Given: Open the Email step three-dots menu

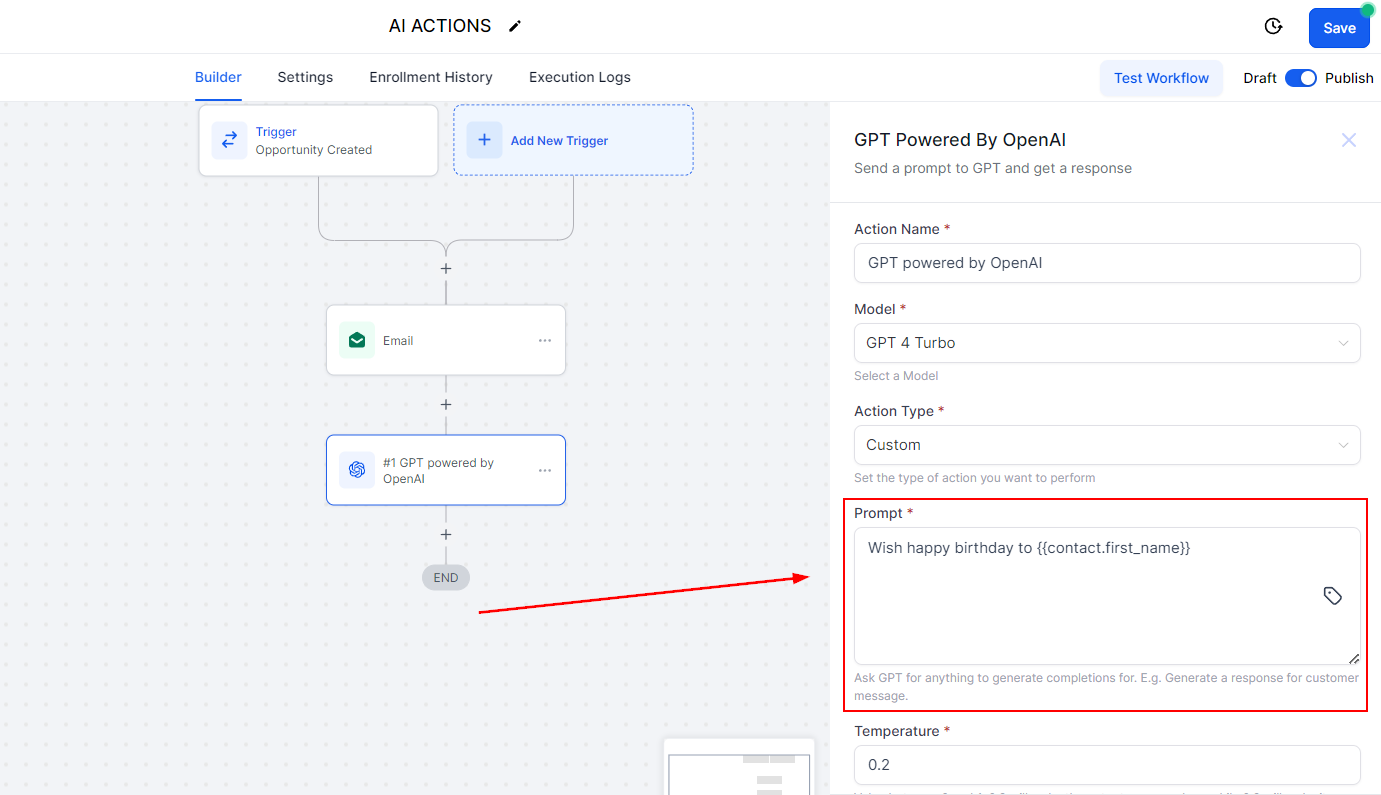Looking at the screenshot, I should coord(545,341).
